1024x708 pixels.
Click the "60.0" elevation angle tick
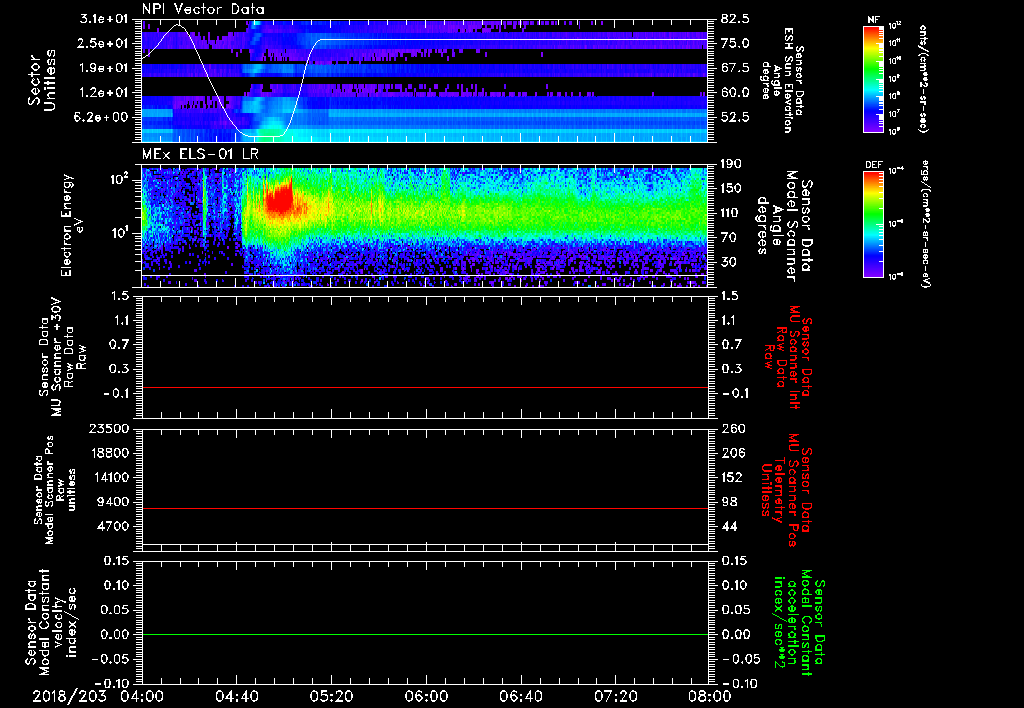735,93
